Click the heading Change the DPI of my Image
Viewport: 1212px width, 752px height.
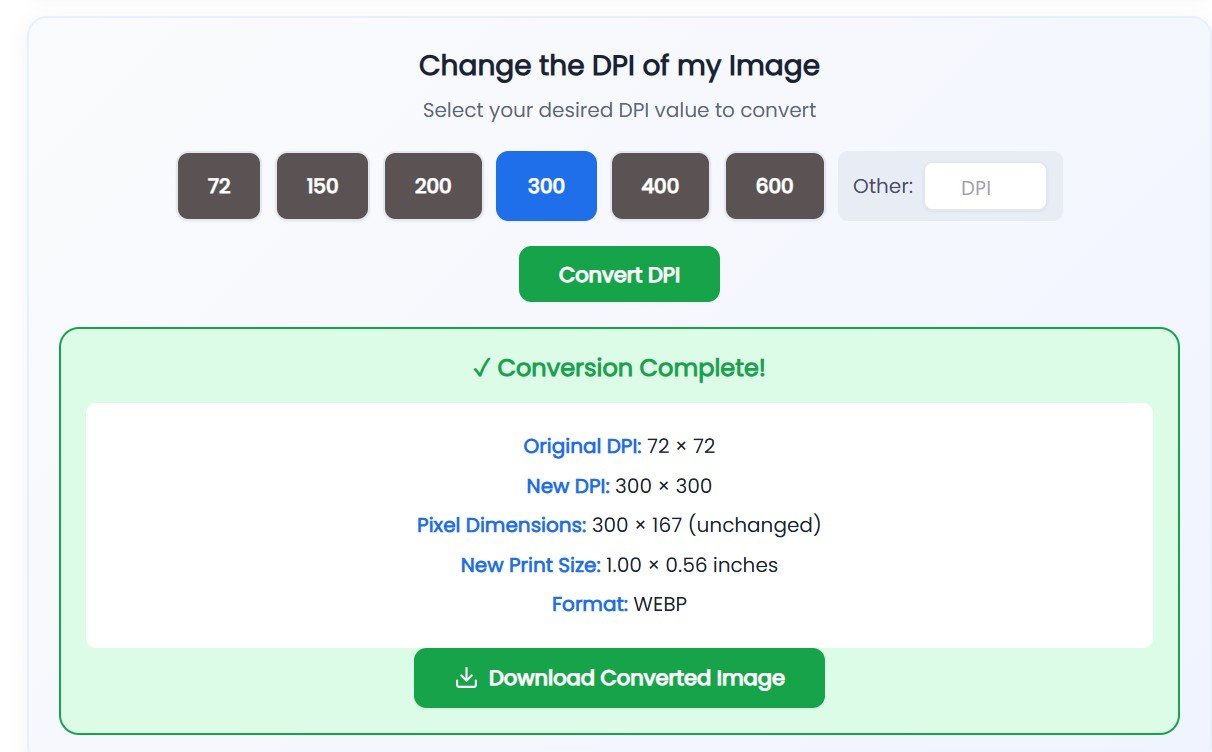tap(619, 66)
